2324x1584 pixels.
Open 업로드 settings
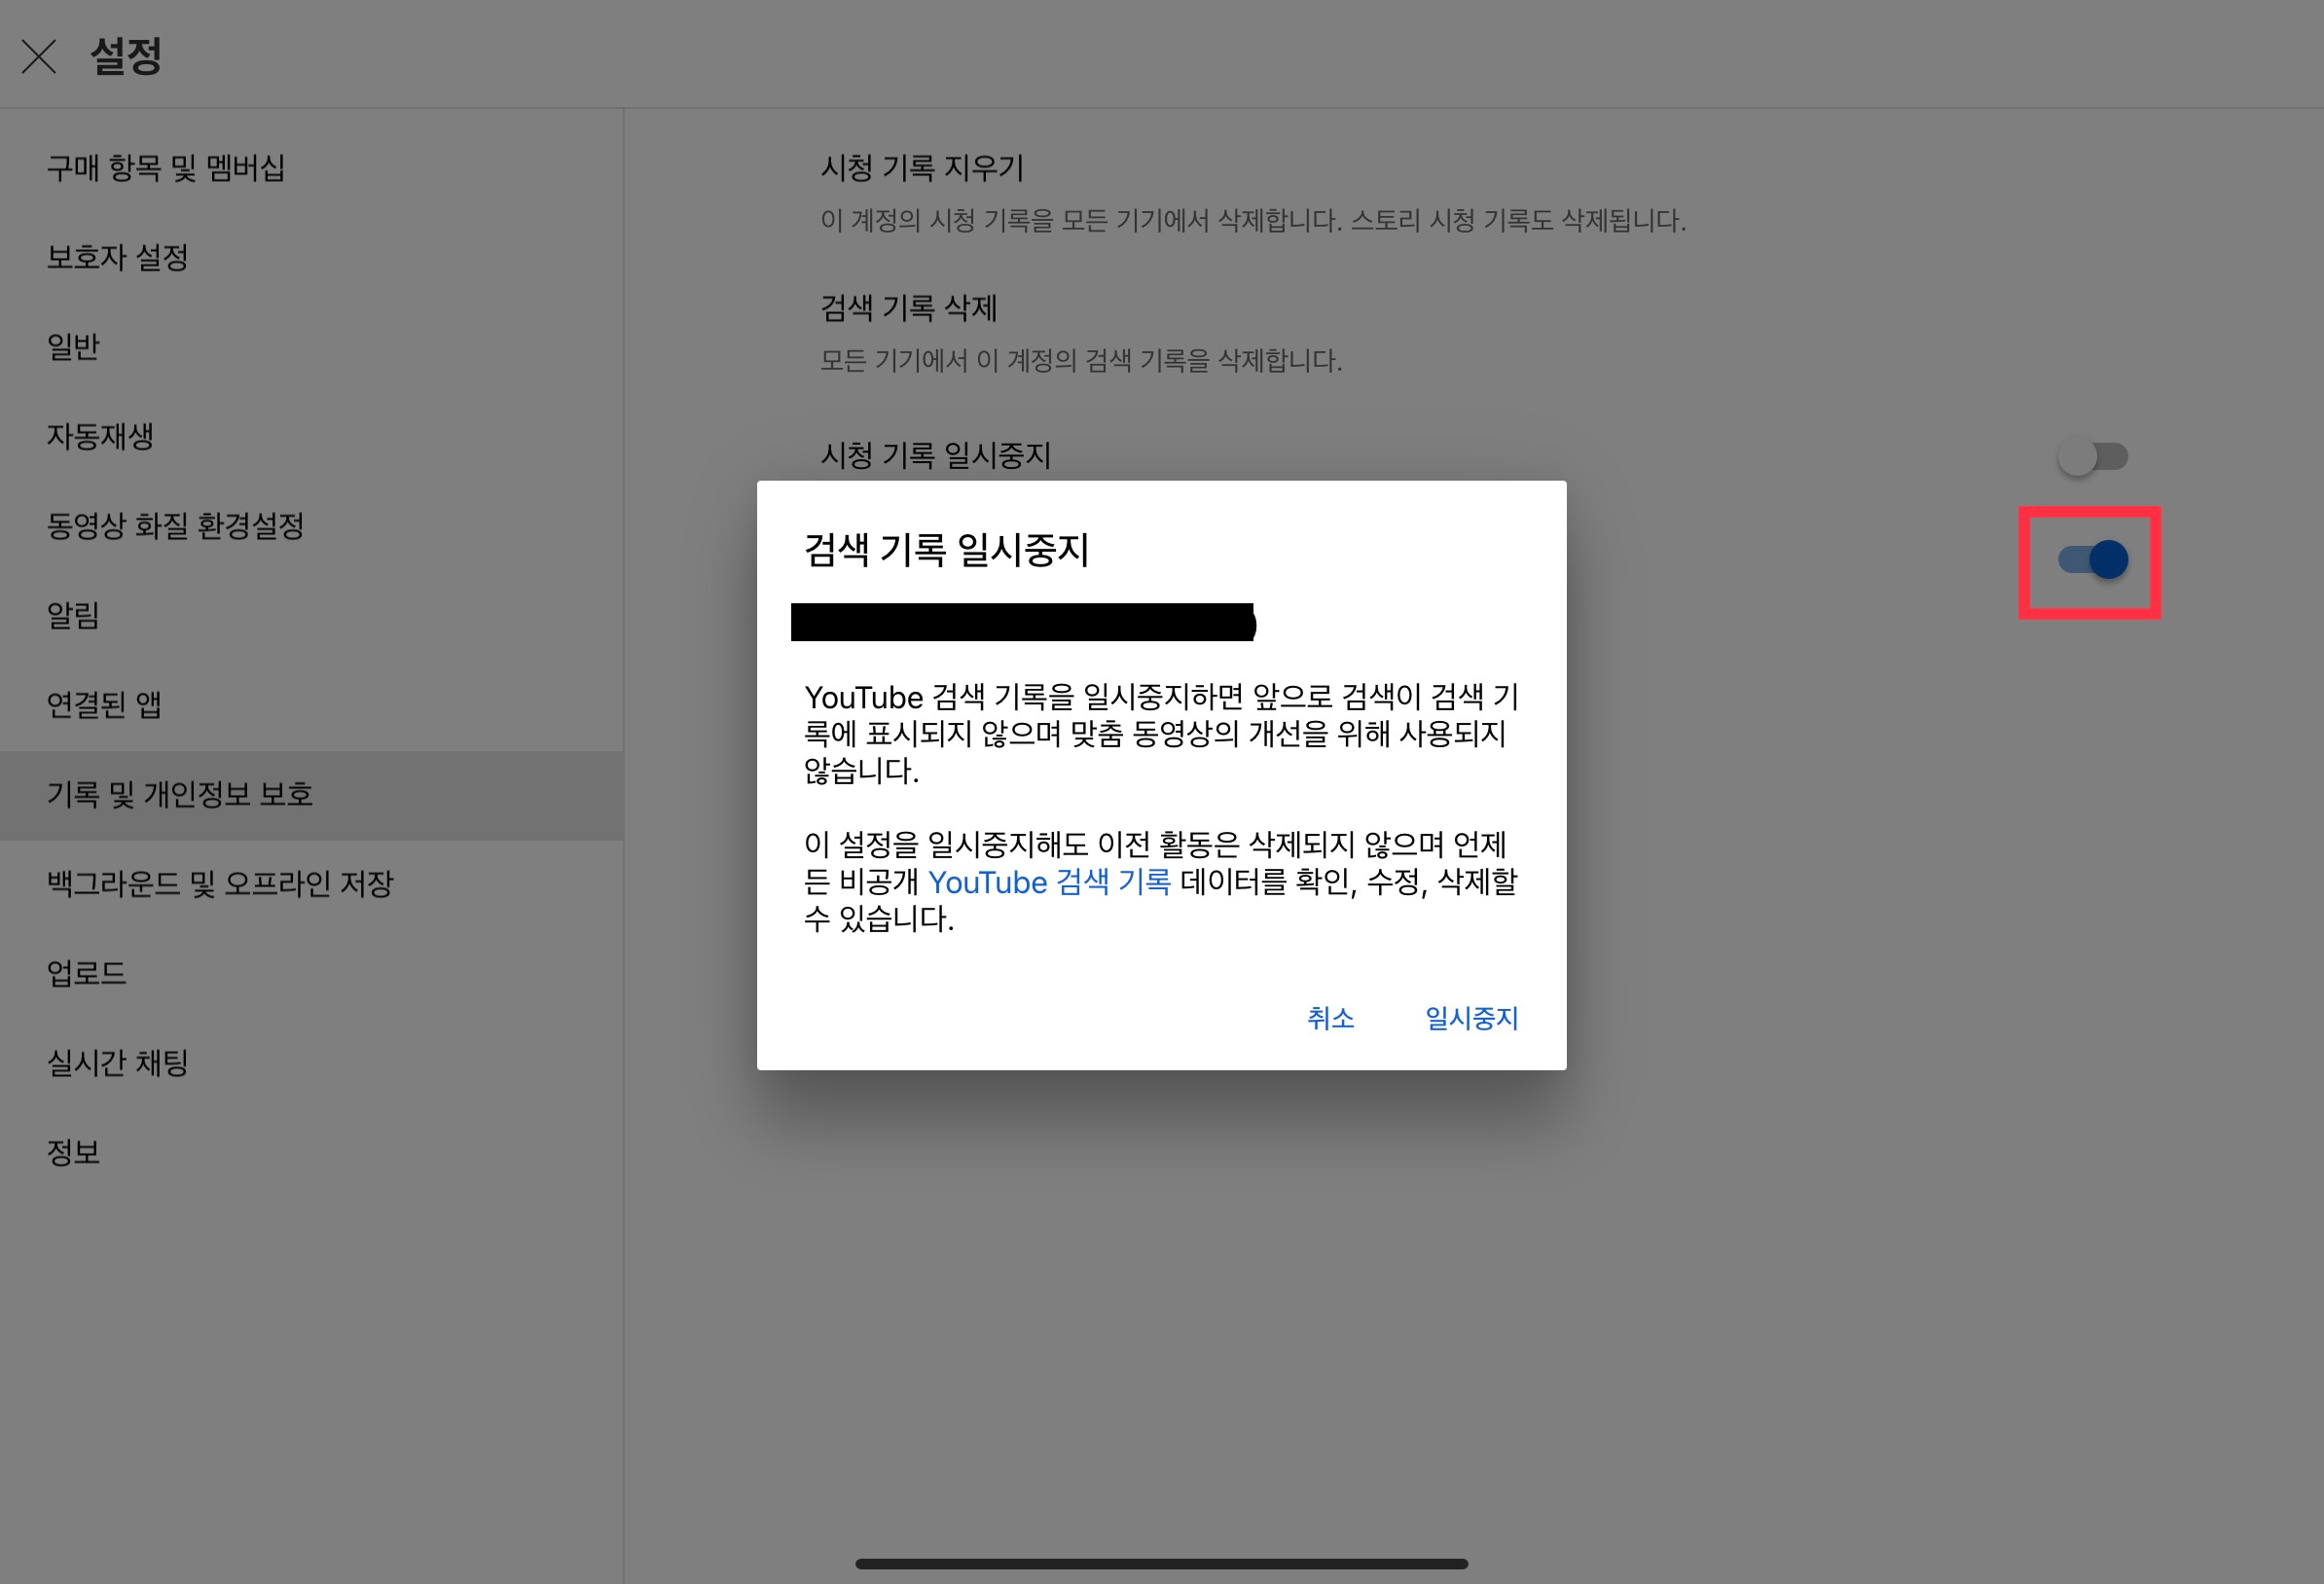(x=311, y=974)
